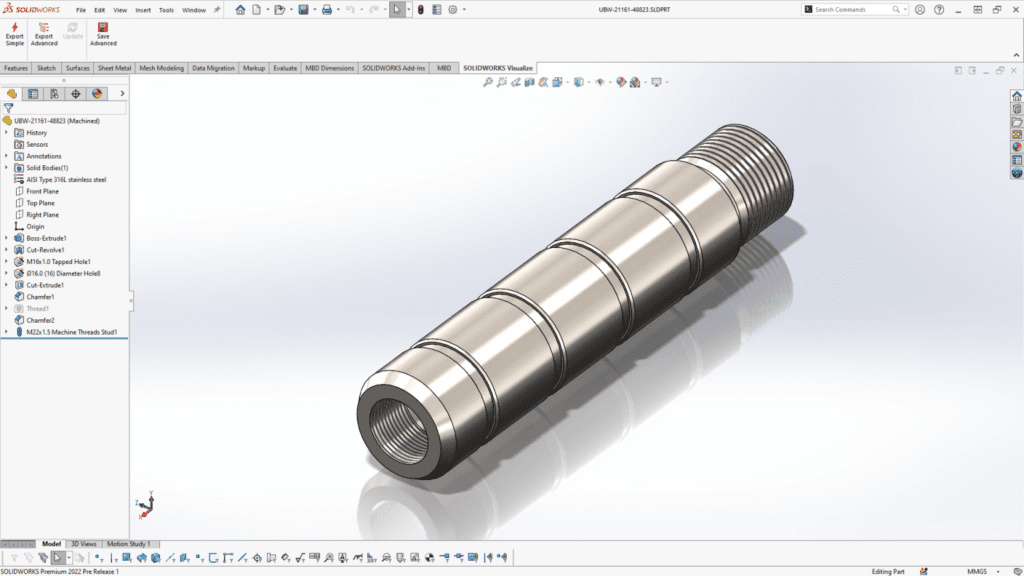The height and width of the screenshot is (576, 1024).
Task: Click the Save Advanced icon
Action: point(103,35)
